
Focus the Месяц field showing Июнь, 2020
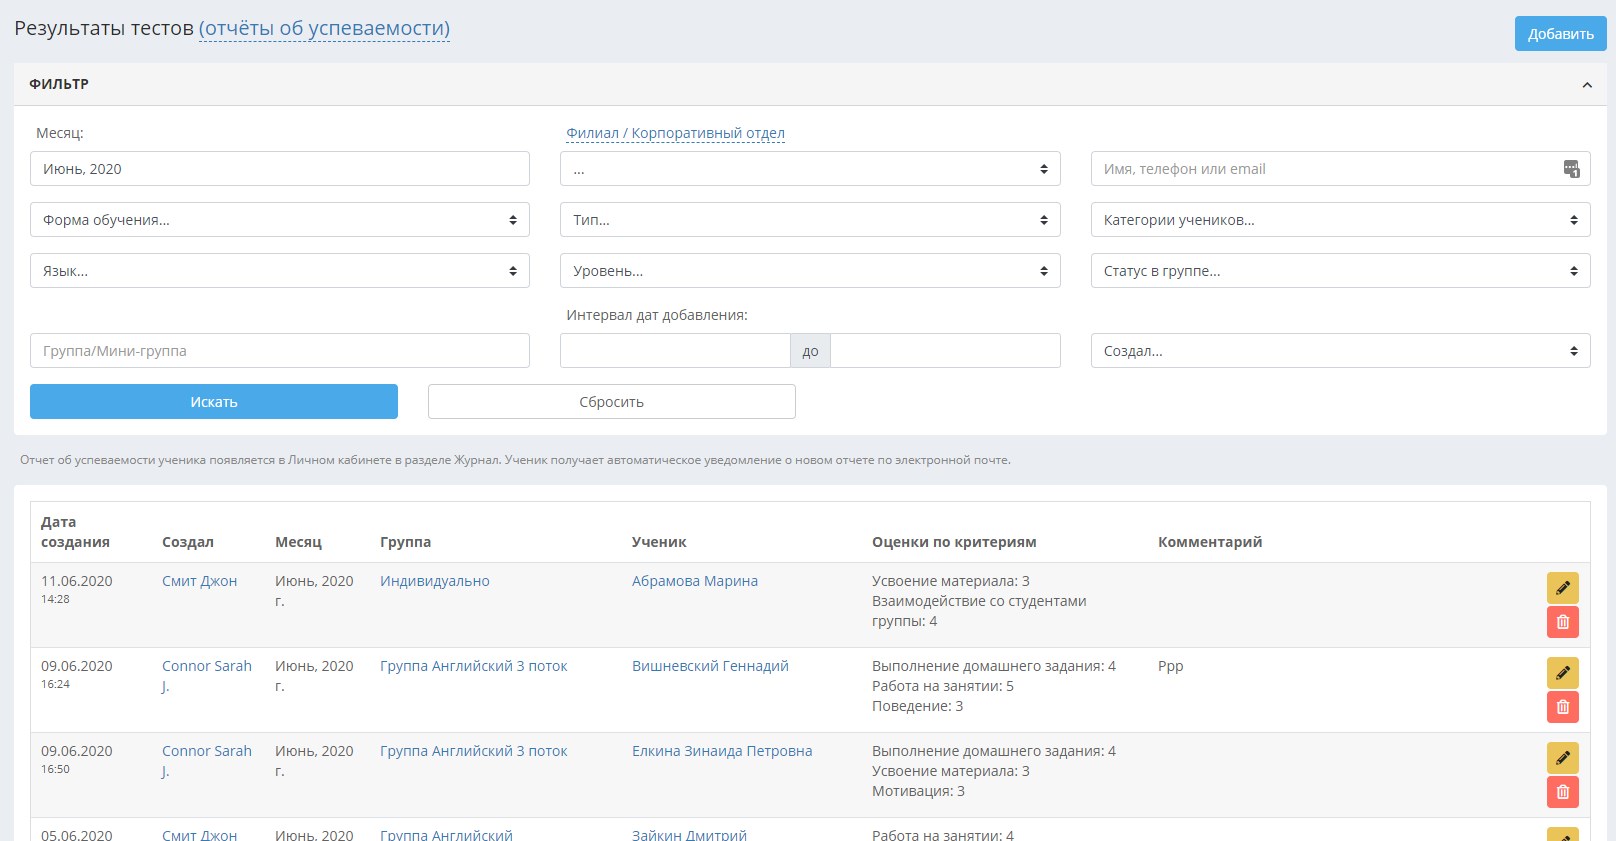[x=280, y=169]
